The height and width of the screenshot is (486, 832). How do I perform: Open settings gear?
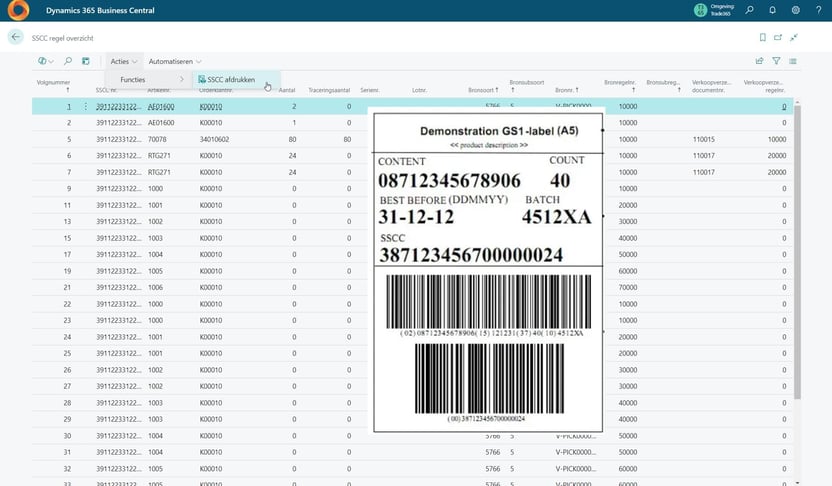(795, 10)
